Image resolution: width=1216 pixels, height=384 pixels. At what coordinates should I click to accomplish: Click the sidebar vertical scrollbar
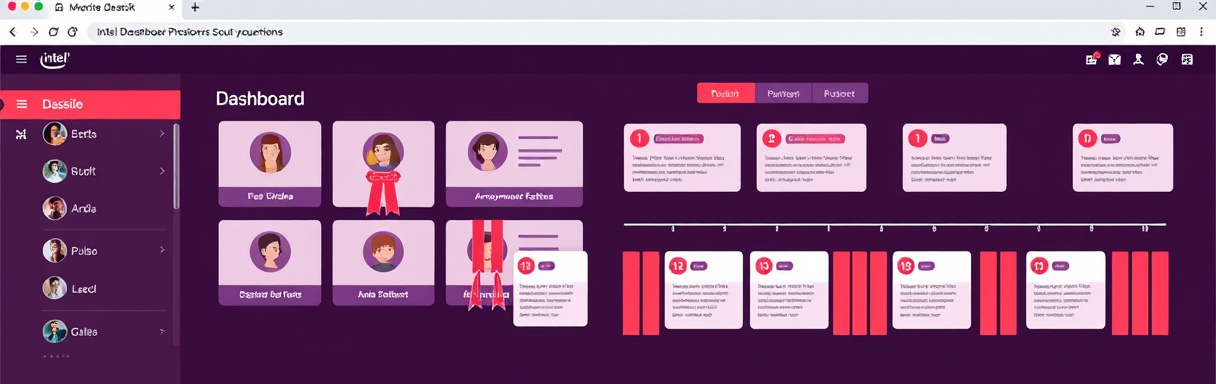[177, 165]
